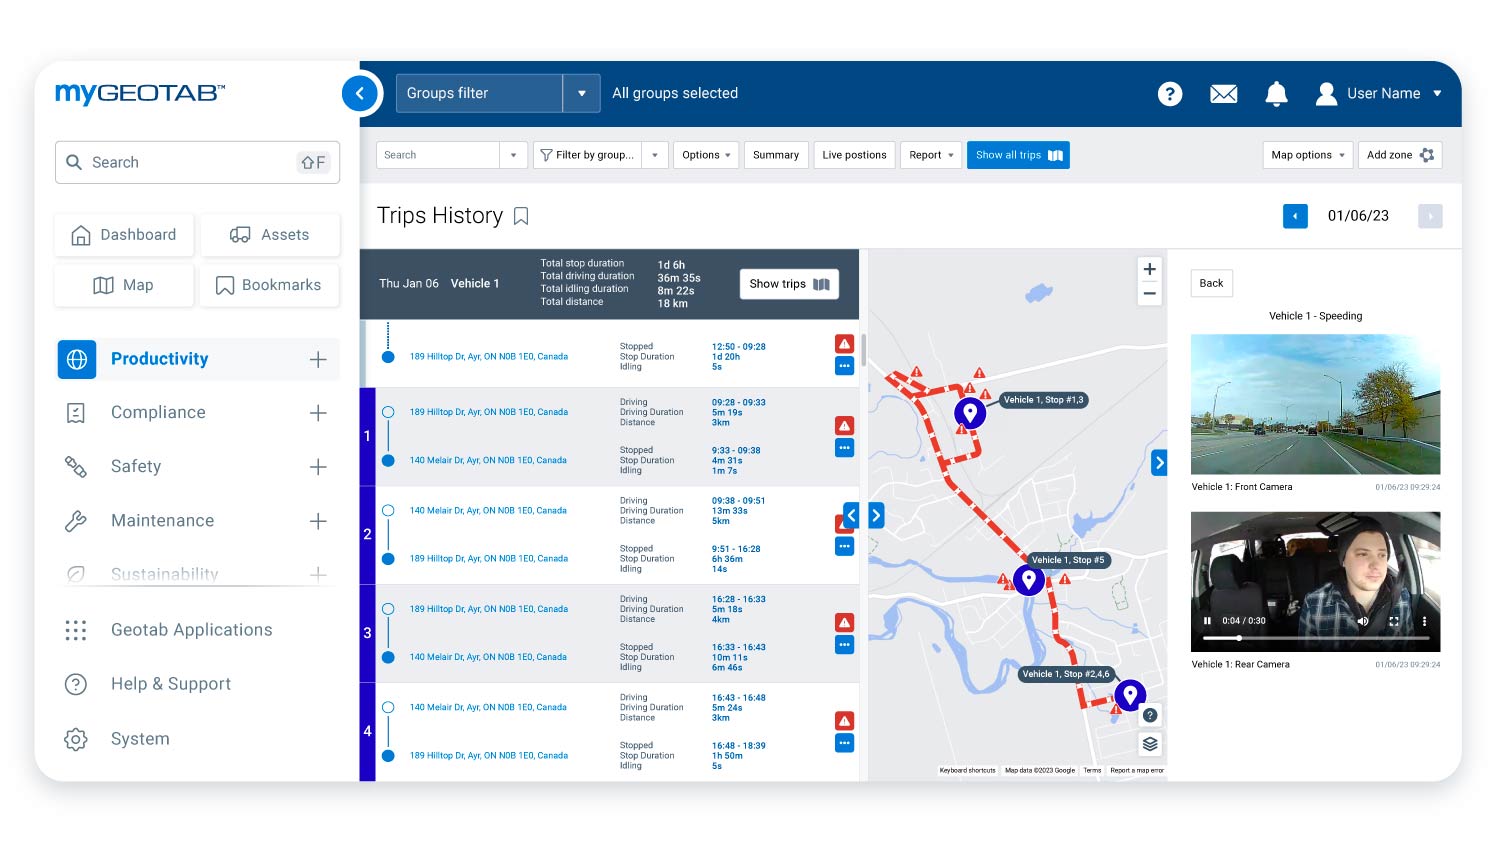Click the map layers icon
Screen dimensions: 1496x842
(x=1150, y=744)
